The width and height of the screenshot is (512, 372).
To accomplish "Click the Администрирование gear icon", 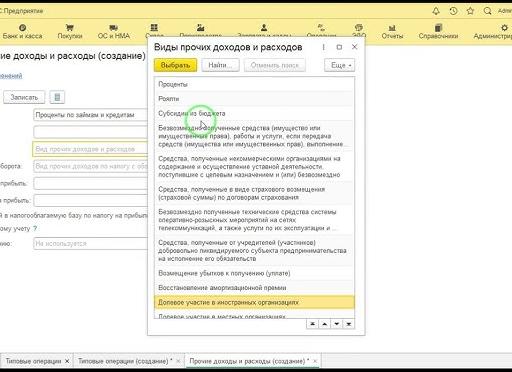I will pos(504,28).
